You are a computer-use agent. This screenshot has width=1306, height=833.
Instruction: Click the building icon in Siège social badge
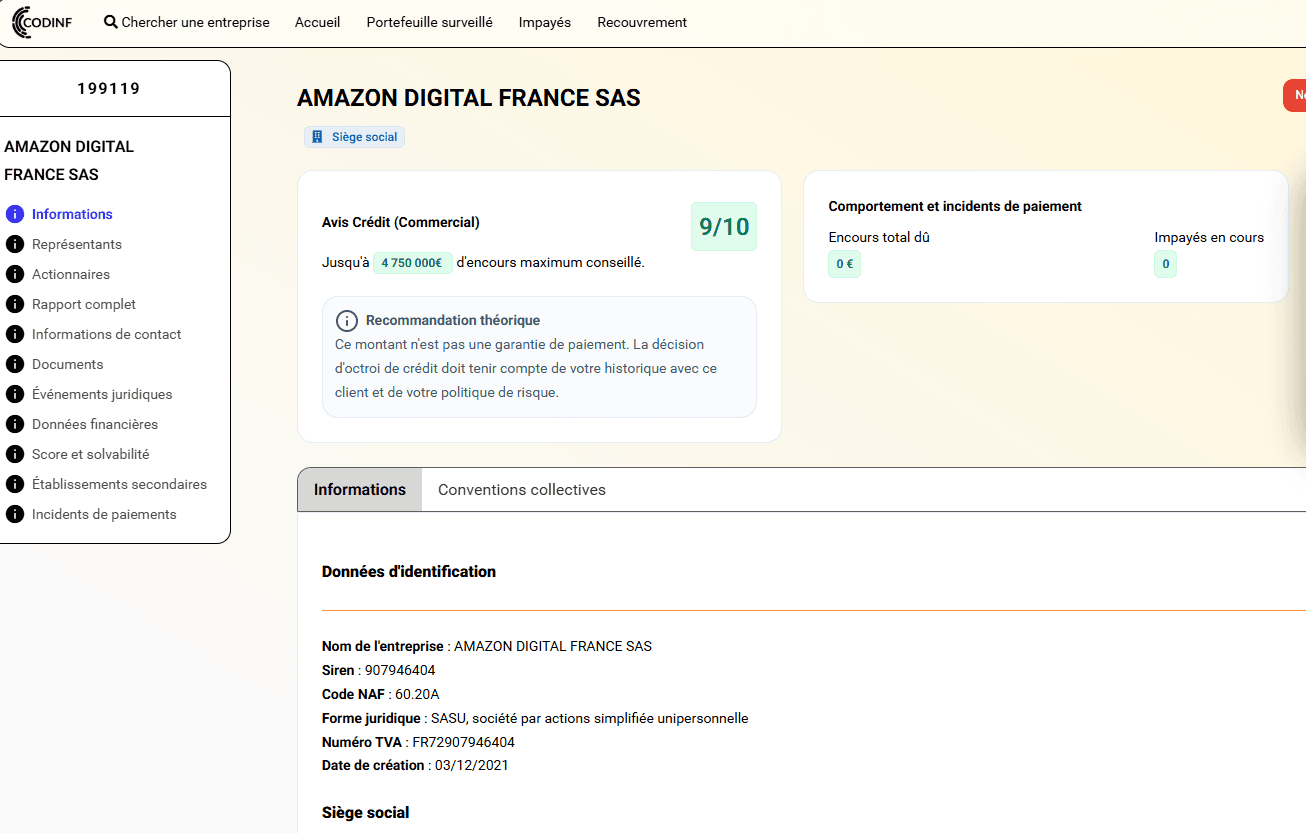tap(318, 137)
